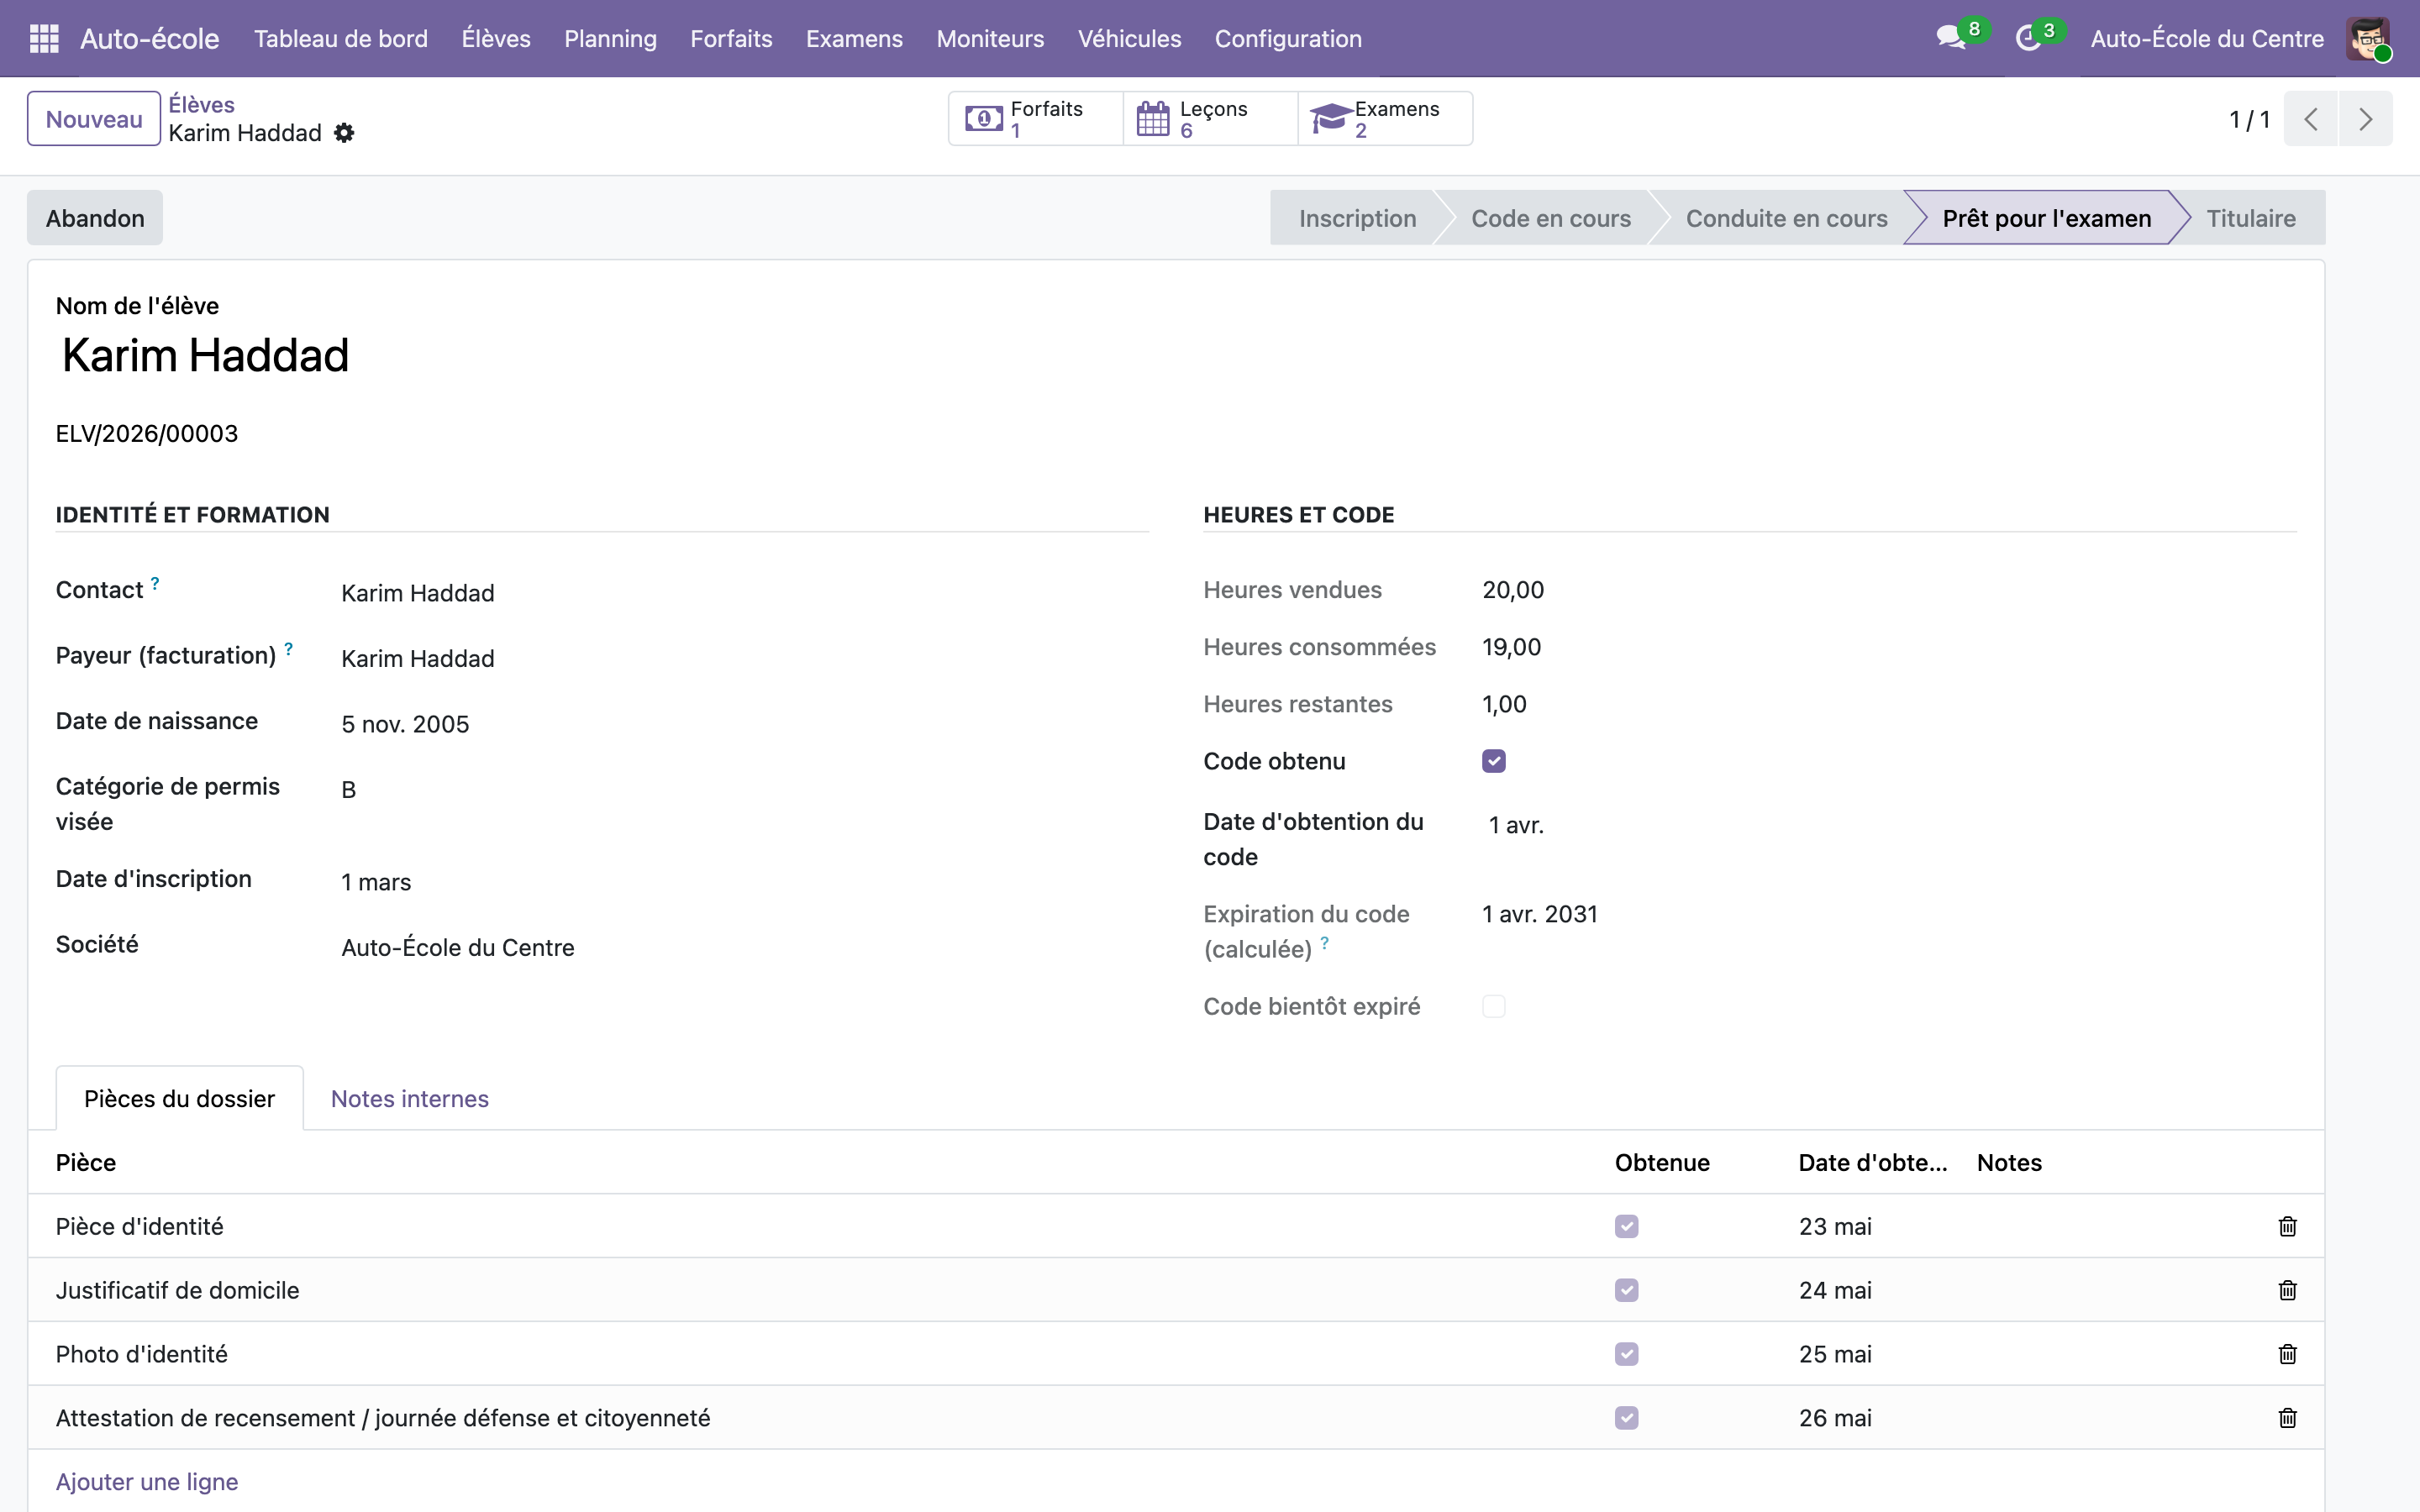Delete the Attestation de recensement row
Screen dimensions: 2420x1512
click(x=2287, y=1418)
